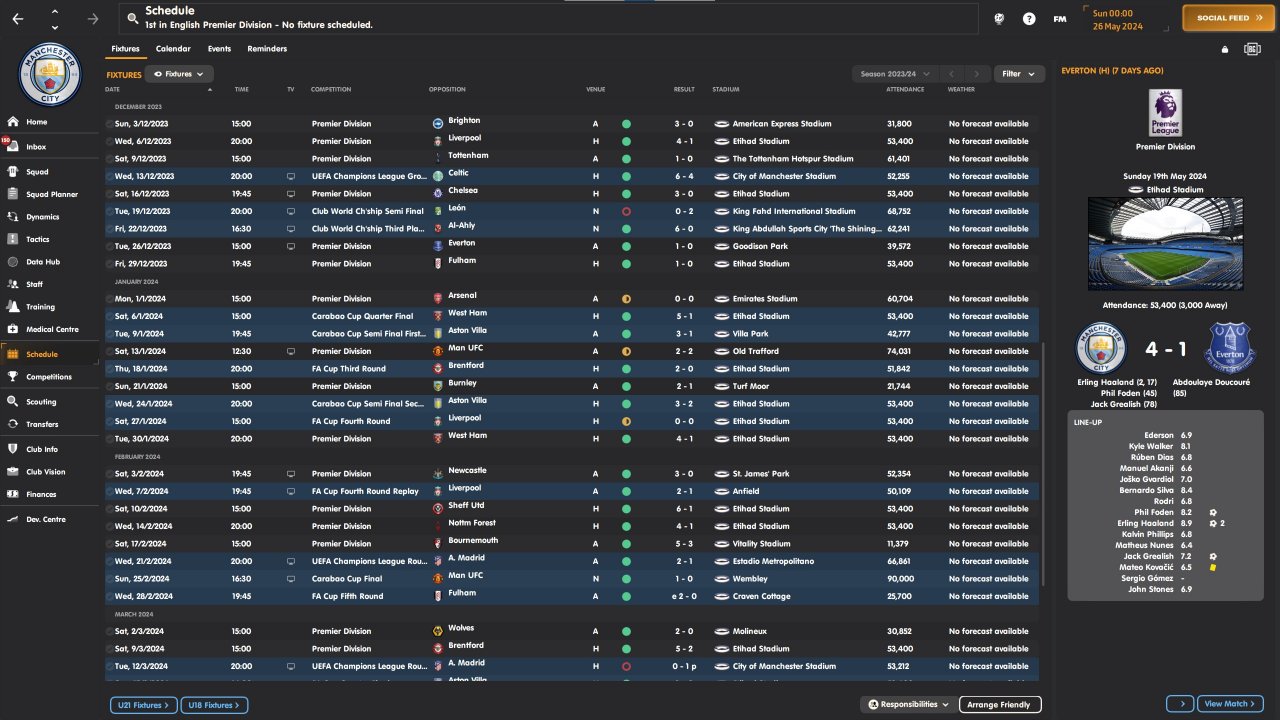The width and height of the screenshot is (1280, 720).
Task: Open the help question mark icon
Action: [x=1029, y=19]
